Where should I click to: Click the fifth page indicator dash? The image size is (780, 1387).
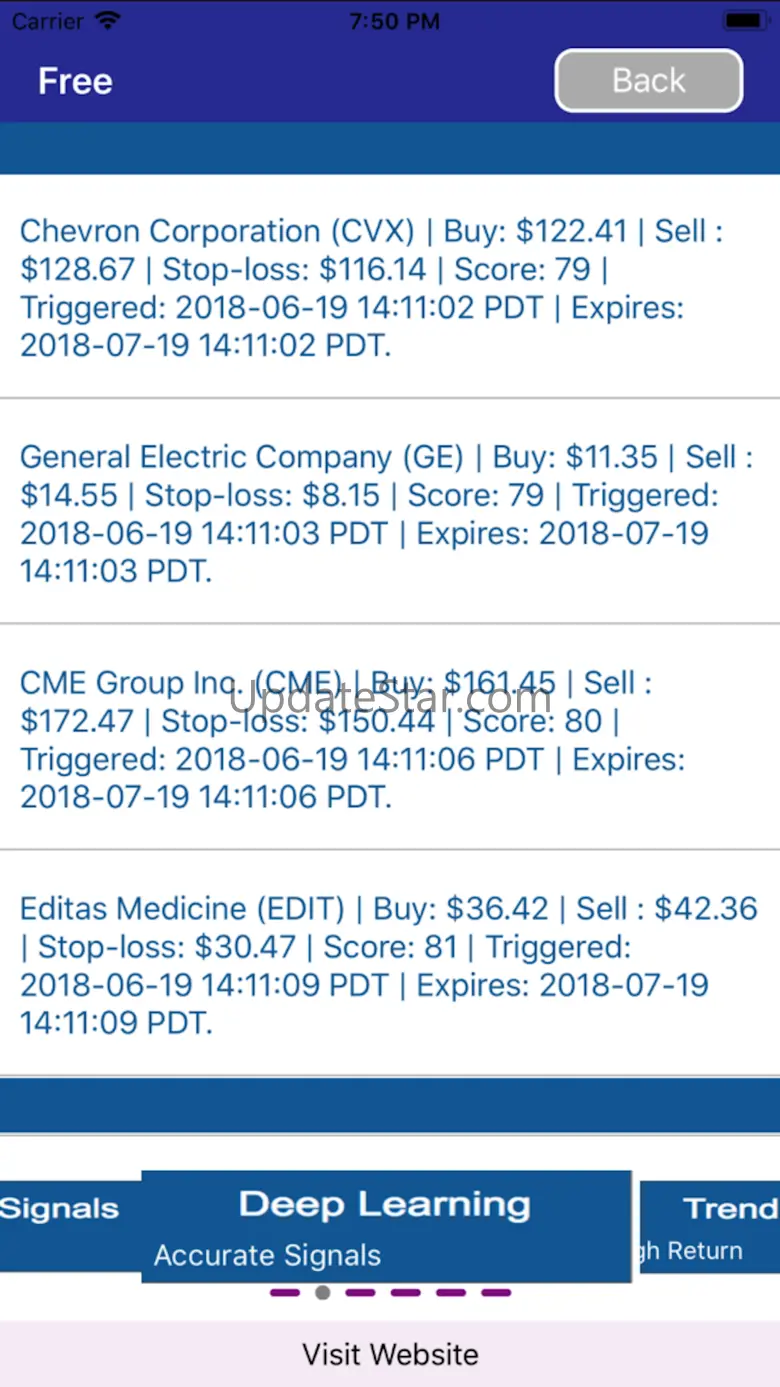coord(451,1292)
